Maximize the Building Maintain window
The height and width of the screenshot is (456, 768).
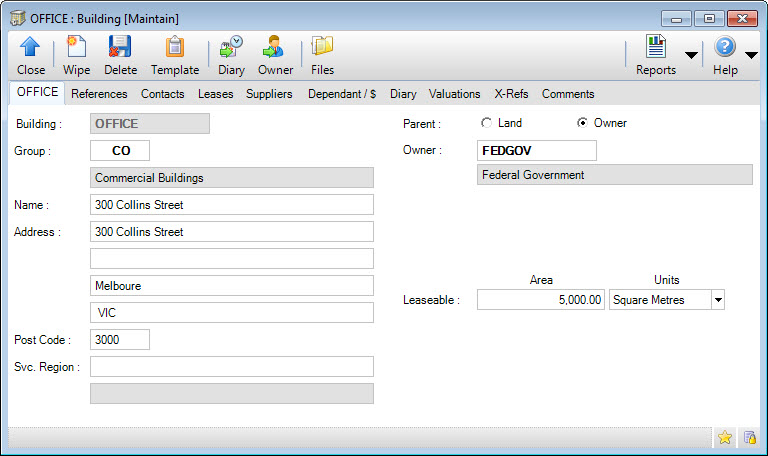[x=709, y=19]
